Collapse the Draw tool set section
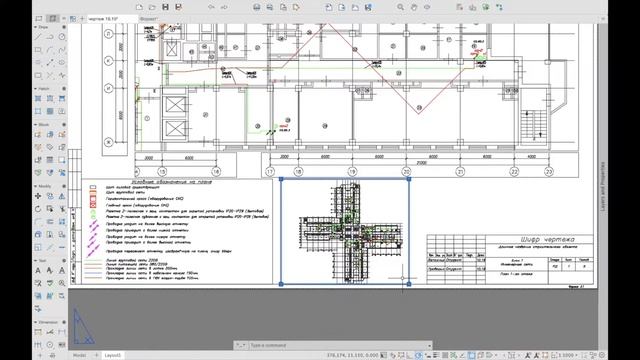Viewport: 640px width, 360px height. (36, 27)
